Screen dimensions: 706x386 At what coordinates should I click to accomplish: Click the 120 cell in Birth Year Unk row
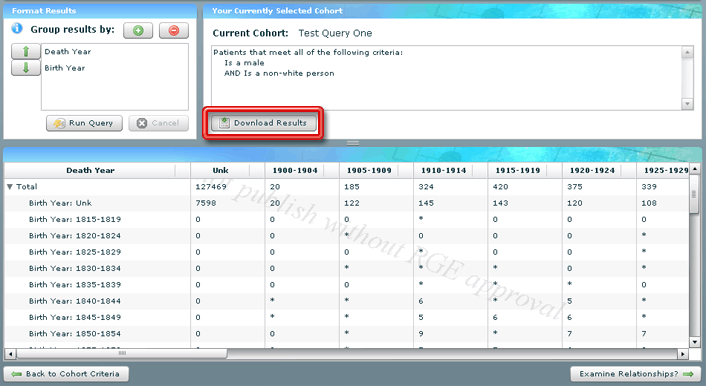coord(575,203)
